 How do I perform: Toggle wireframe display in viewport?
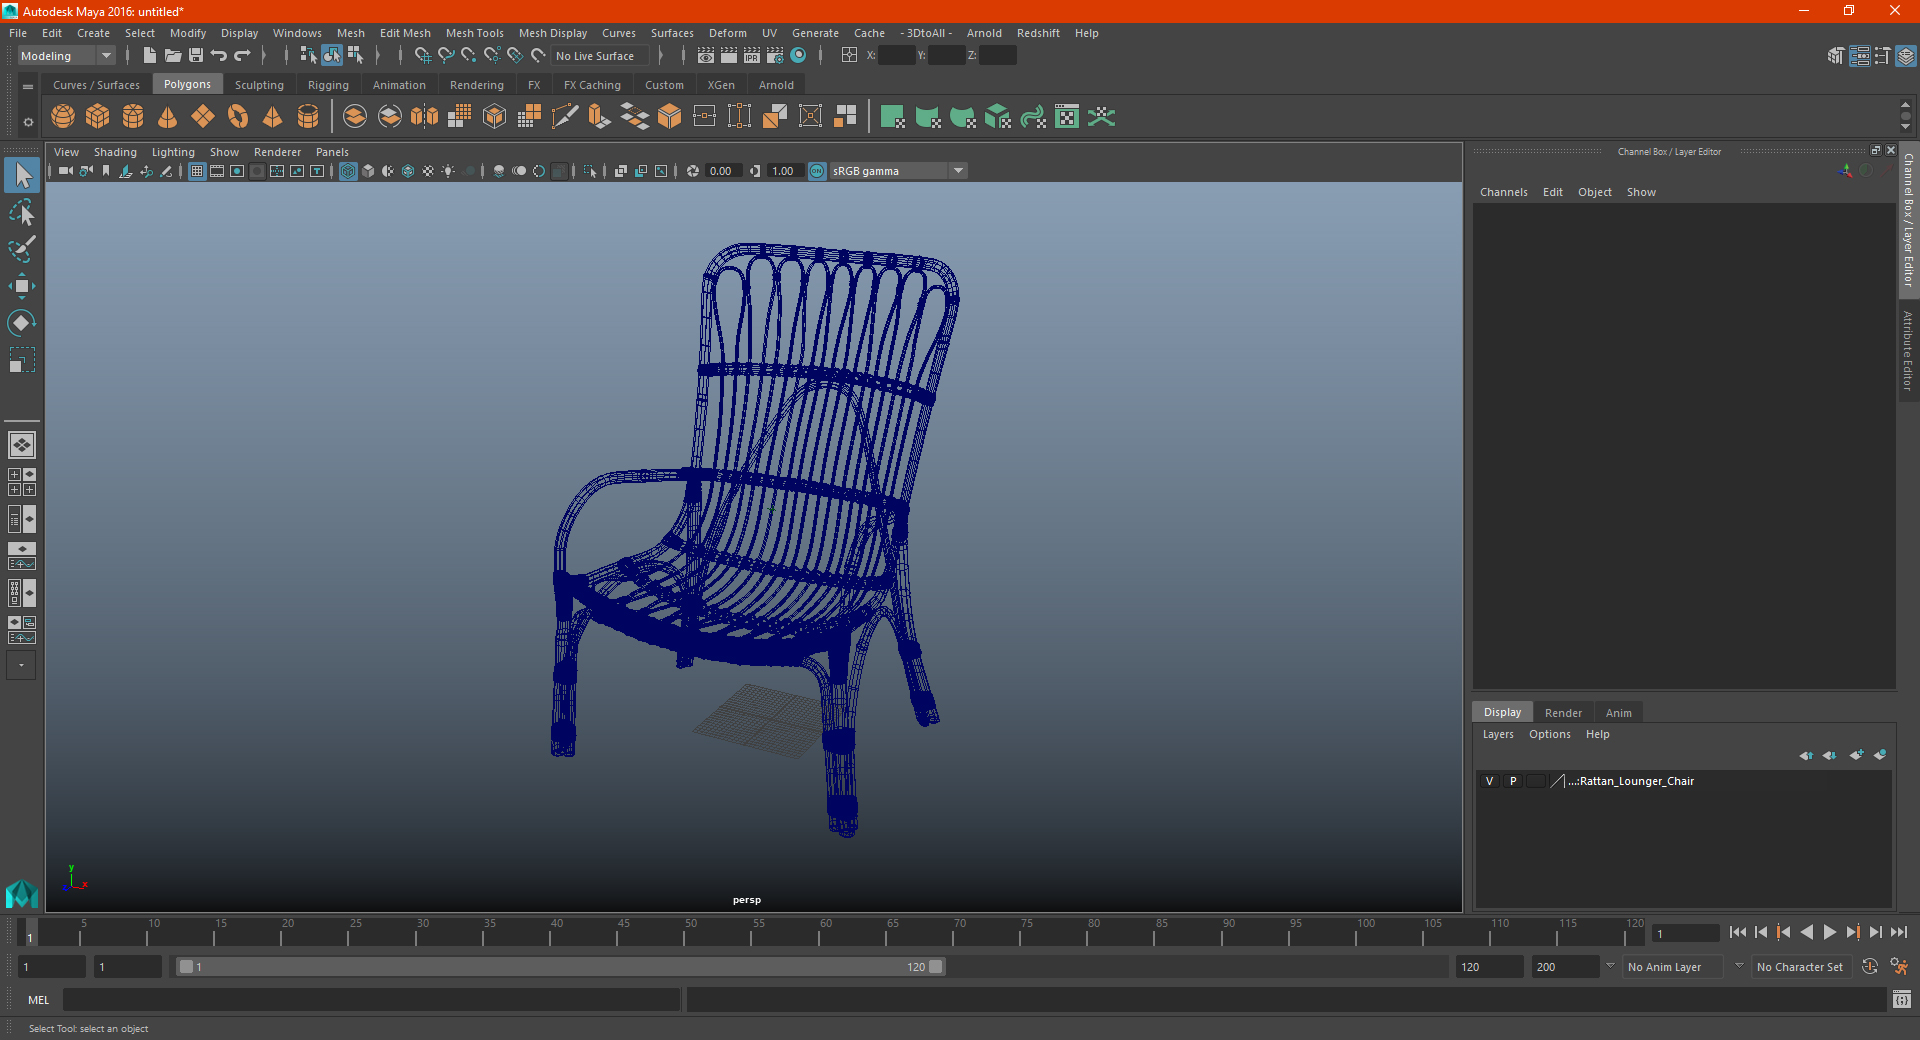[348, 171]
